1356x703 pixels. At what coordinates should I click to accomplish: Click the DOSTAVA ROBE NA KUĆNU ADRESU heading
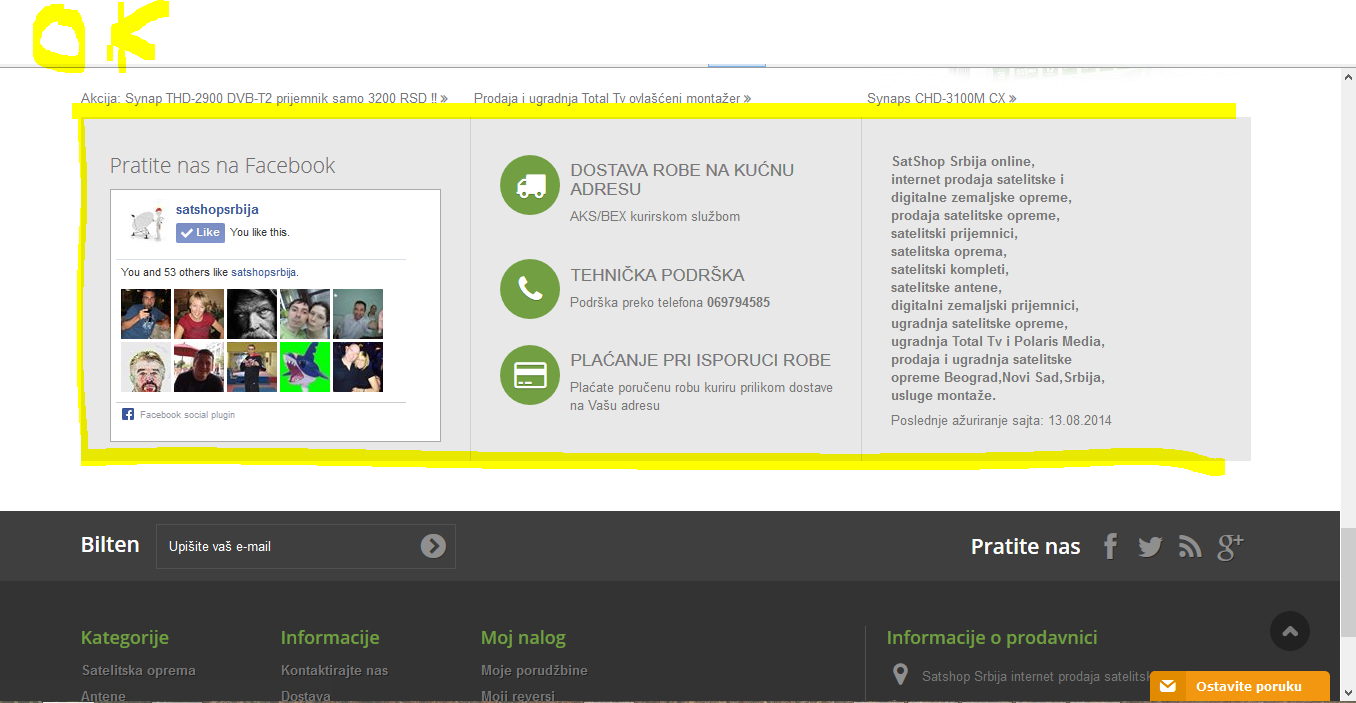(x=682, y=180)
